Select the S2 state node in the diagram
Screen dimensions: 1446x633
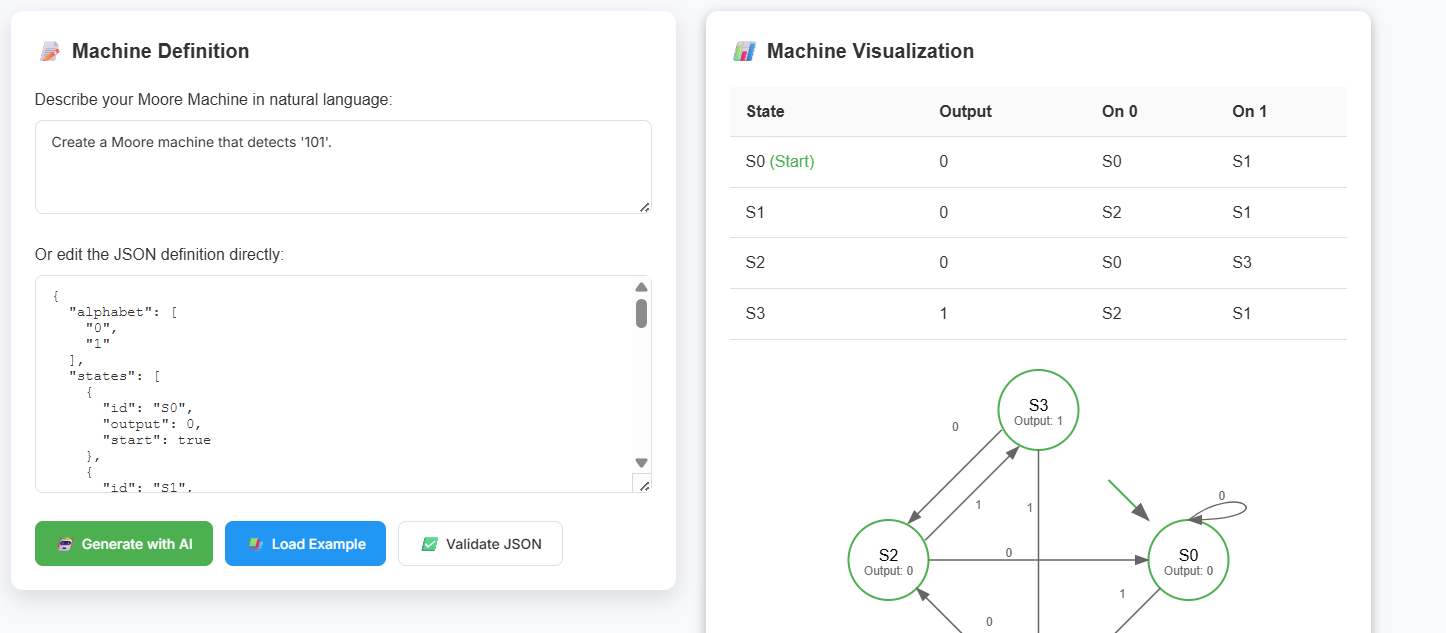(888, 561)
